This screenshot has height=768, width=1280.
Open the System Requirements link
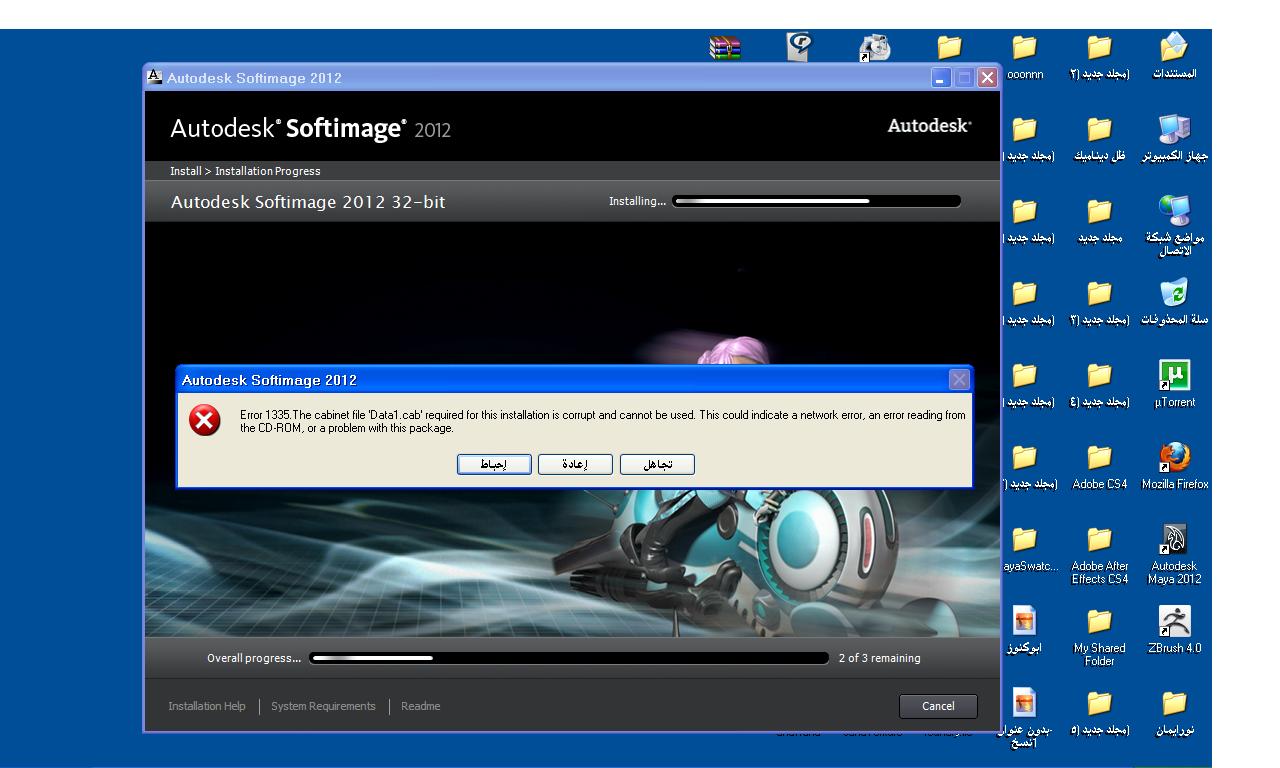(x=324, y=706)
